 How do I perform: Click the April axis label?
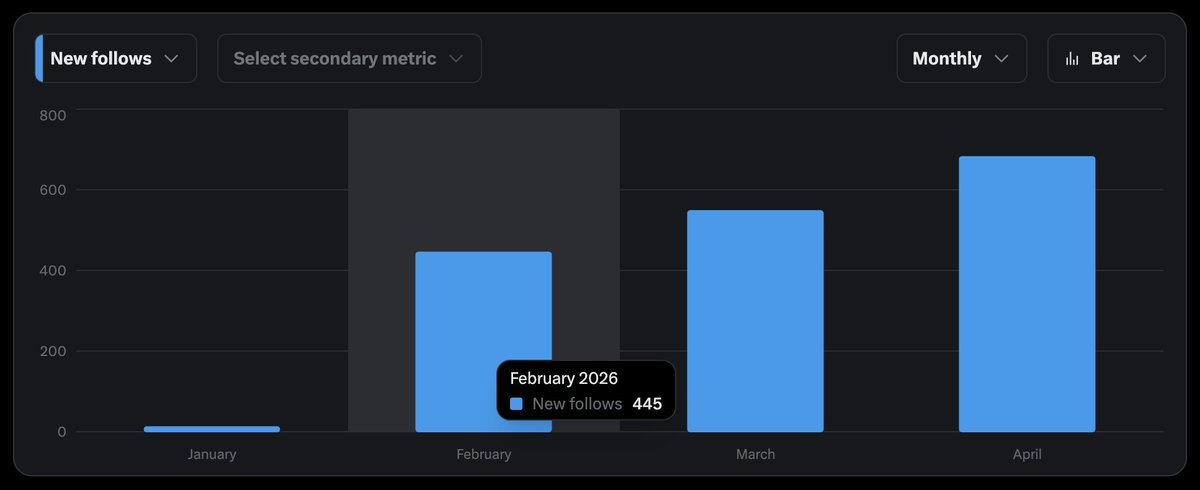point(1027,454)
